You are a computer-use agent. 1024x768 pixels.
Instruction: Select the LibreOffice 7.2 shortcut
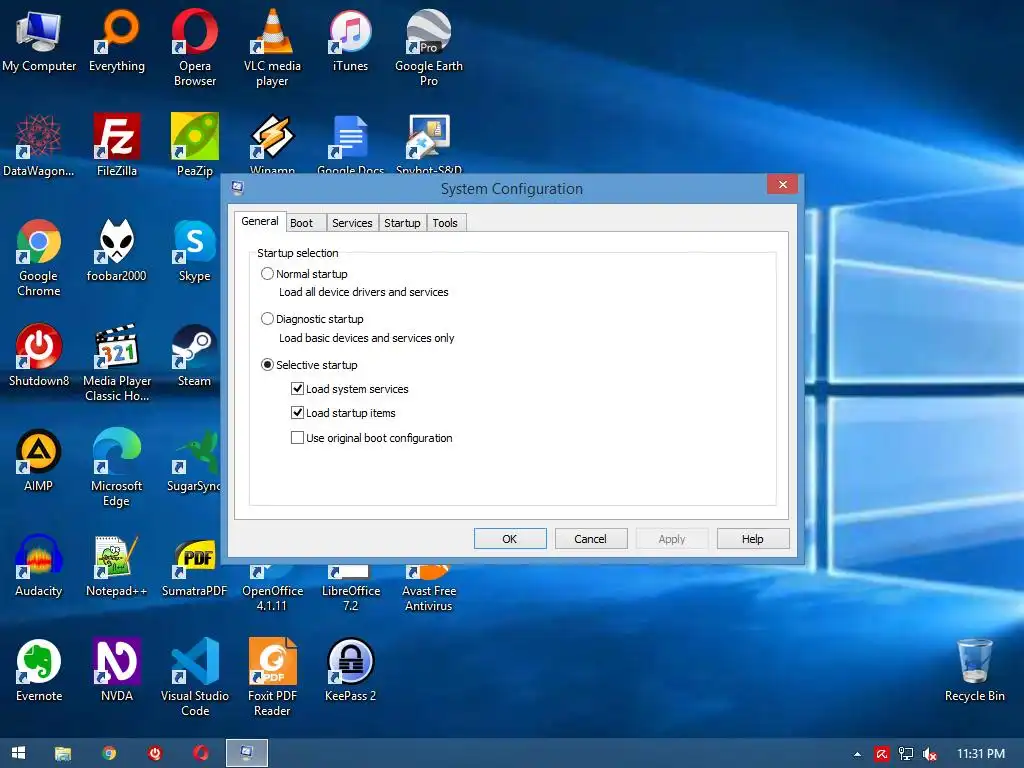point(351,588)
